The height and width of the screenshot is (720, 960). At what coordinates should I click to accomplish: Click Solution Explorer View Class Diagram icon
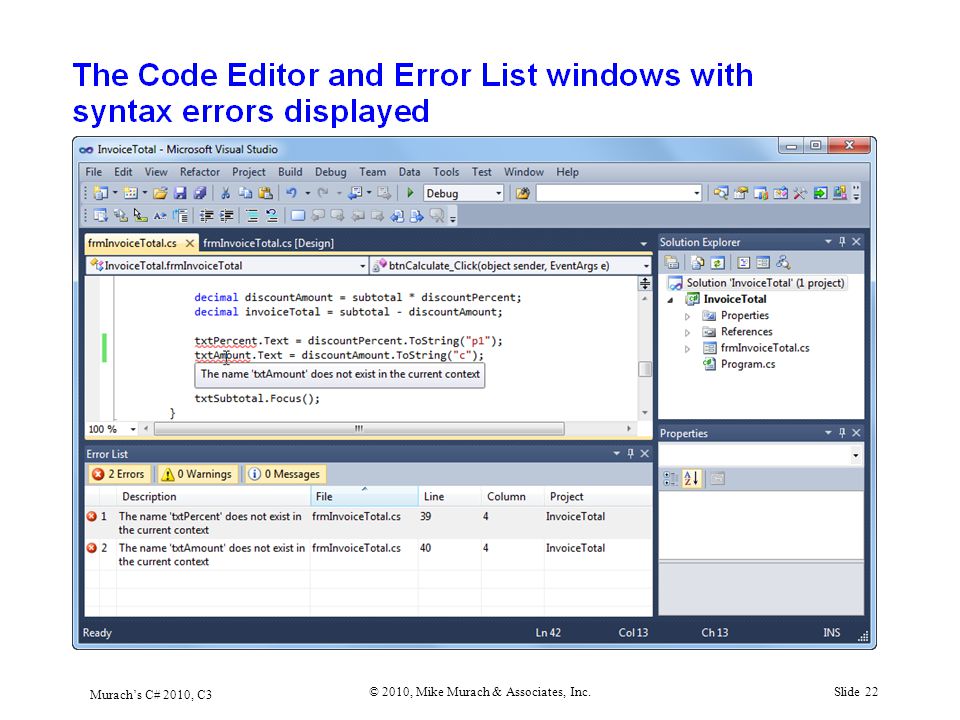(783, 263)
